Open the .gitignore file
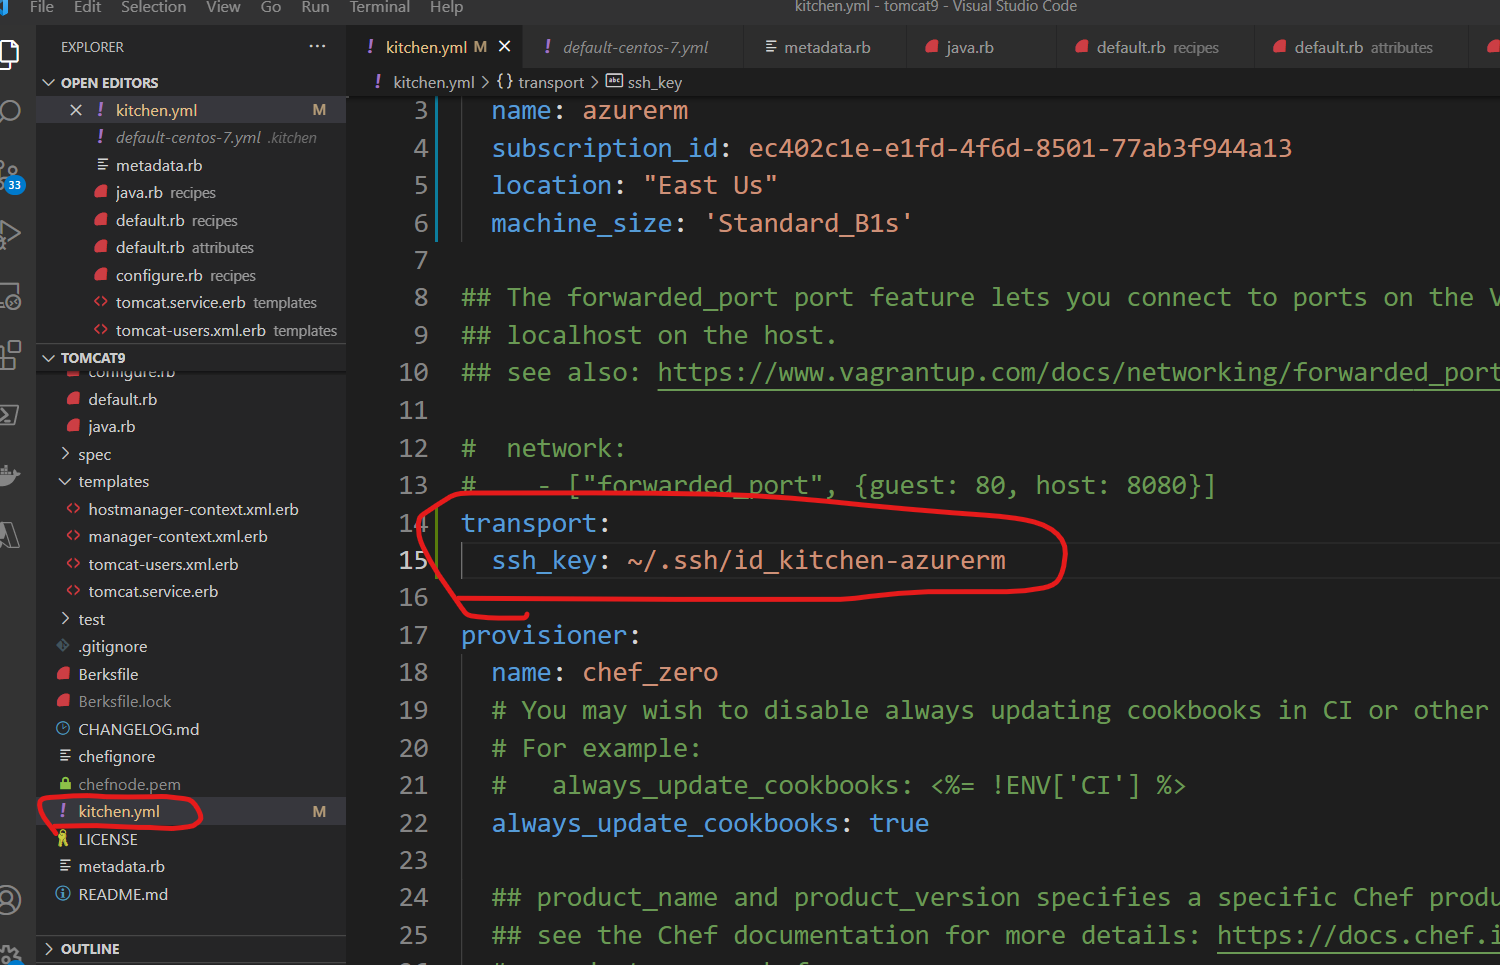Viewport: 1500px width, 965px height. pyautogui.click(x=113, y=647)
